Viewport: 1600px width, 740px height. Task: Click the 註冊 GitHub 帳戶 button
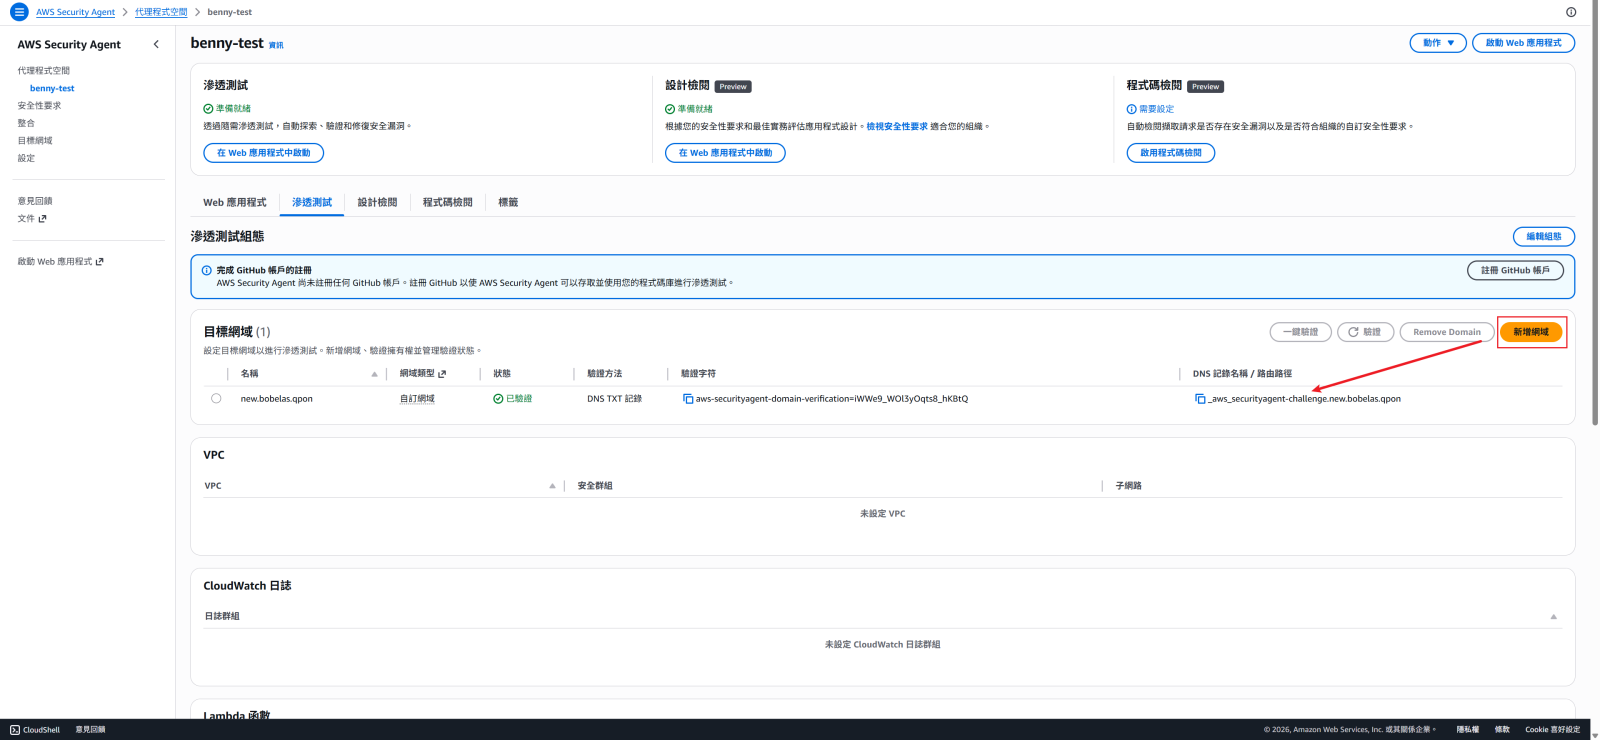click(1514, 270)
